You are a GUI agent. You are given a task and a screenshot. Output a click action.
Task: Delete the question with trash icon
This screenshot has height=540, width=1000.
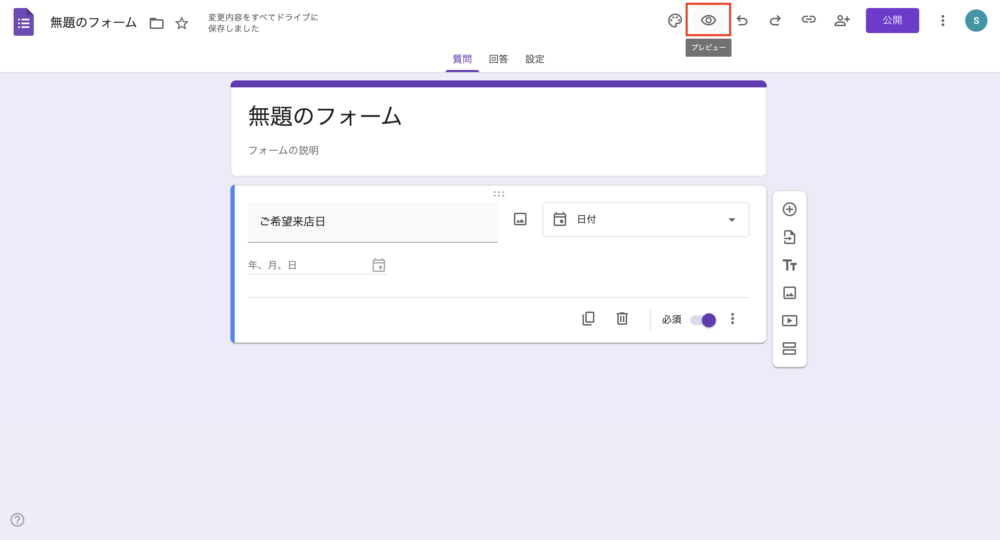(x=622, y=319)
